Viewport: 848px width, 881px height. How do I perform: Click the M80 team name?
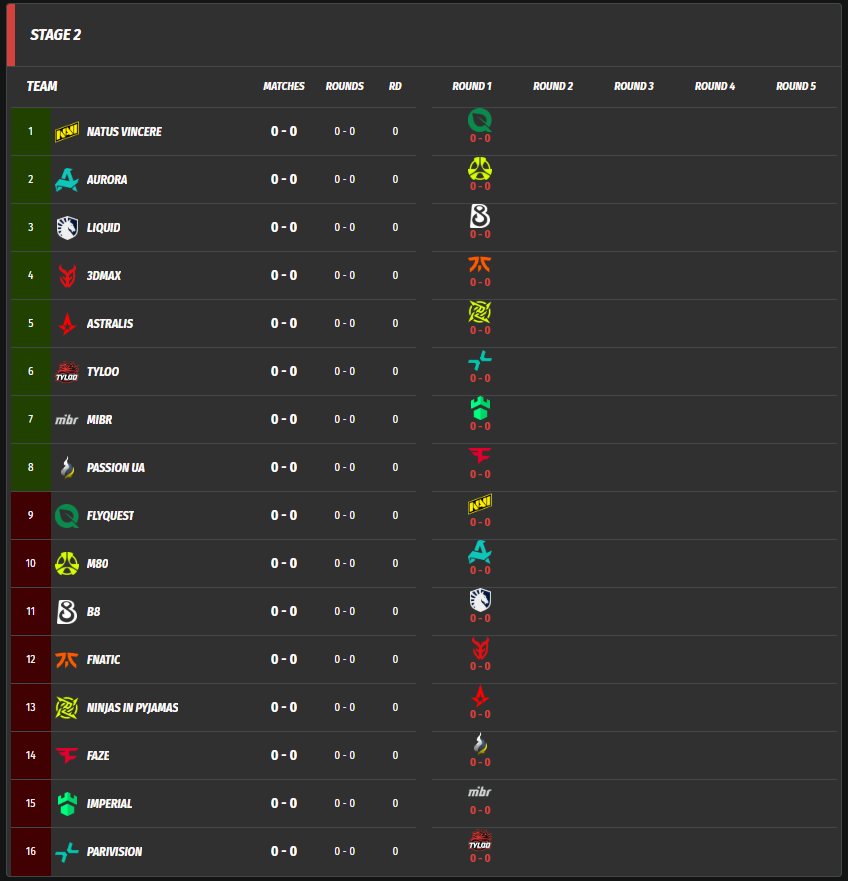[97, 564]
